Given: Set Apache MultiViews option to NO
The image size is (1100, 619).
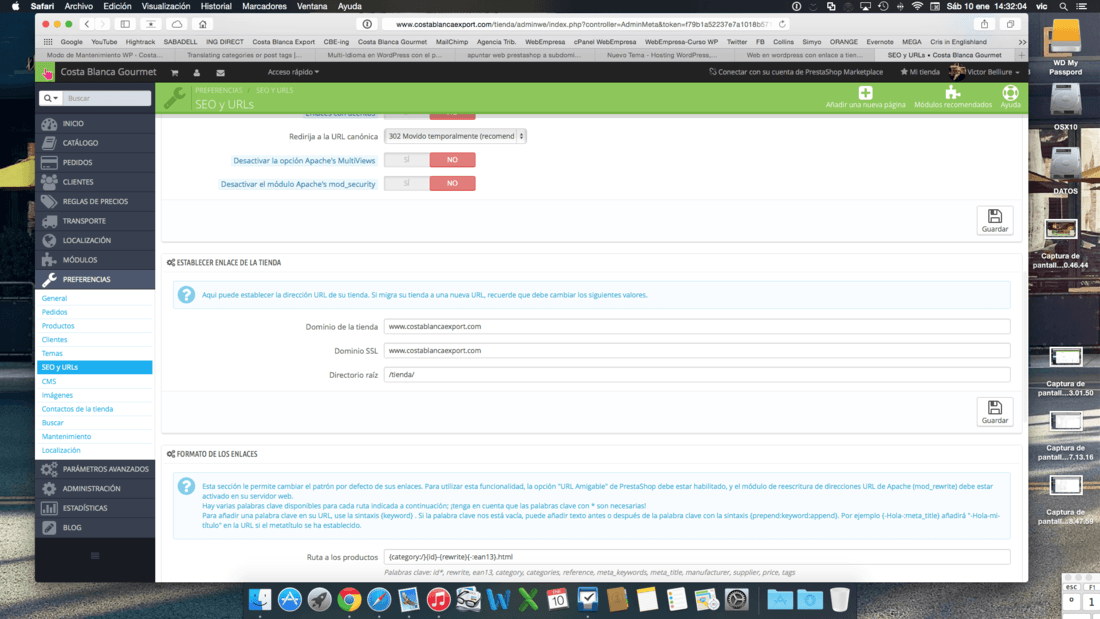Looking at the screenshot, I should [452, 160].
